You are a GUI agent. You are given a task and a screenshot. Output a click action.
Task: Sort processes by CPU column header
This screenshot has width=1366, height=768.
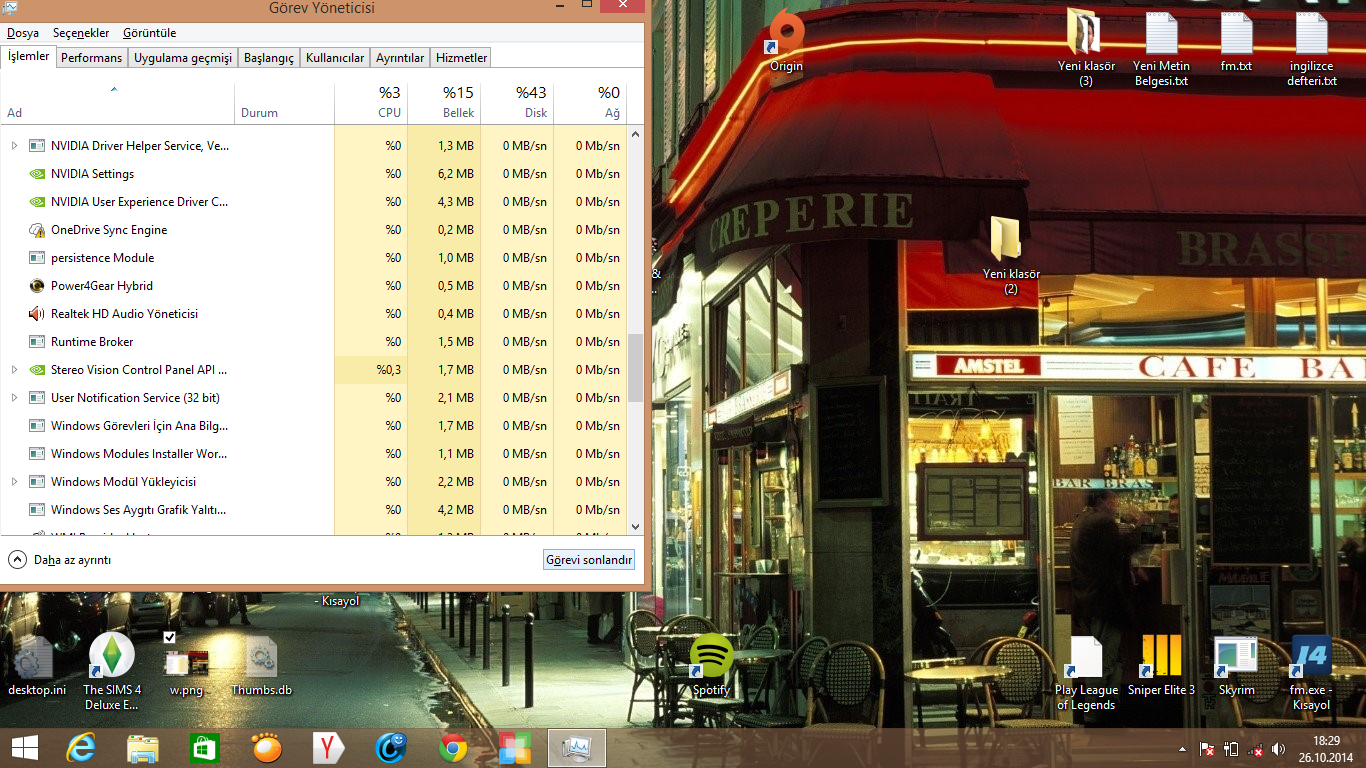tap(370, 103)
